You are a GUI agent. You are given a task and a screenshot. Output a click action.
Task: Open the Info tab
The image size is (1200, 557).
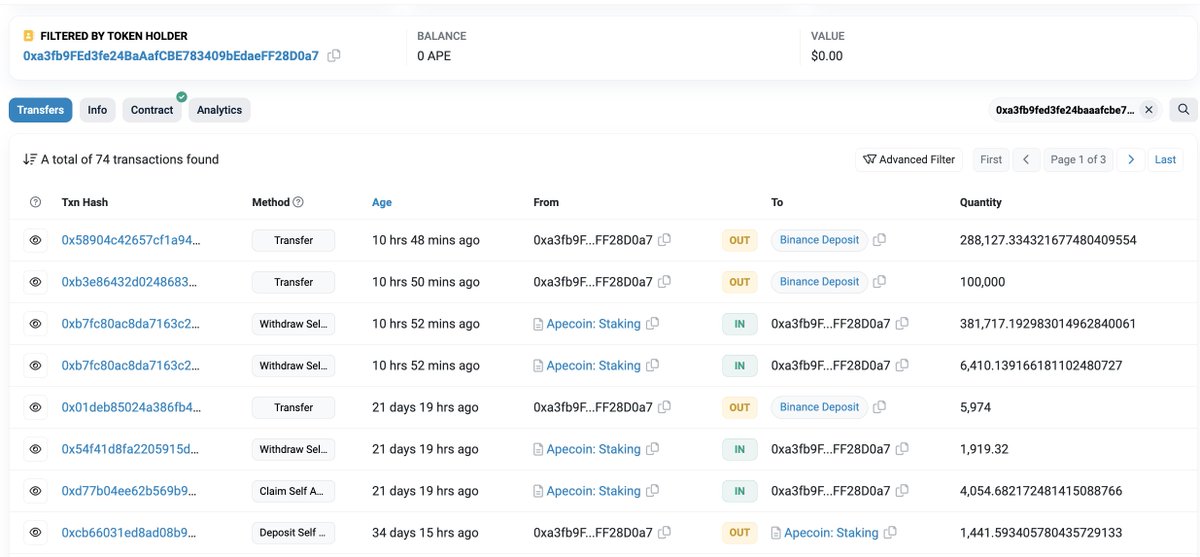point(97,110)
